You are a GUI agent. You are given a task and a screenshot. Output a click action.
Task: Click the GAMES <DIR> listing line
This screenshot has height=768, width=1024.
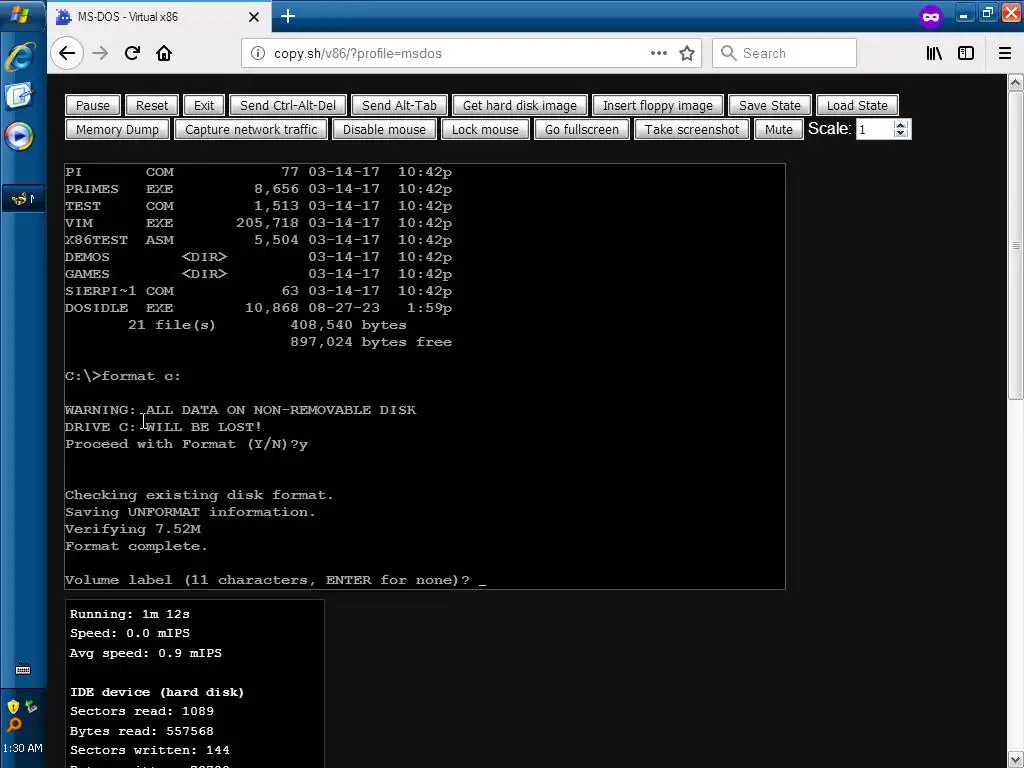pyautogui.click(x=258, y=274)
